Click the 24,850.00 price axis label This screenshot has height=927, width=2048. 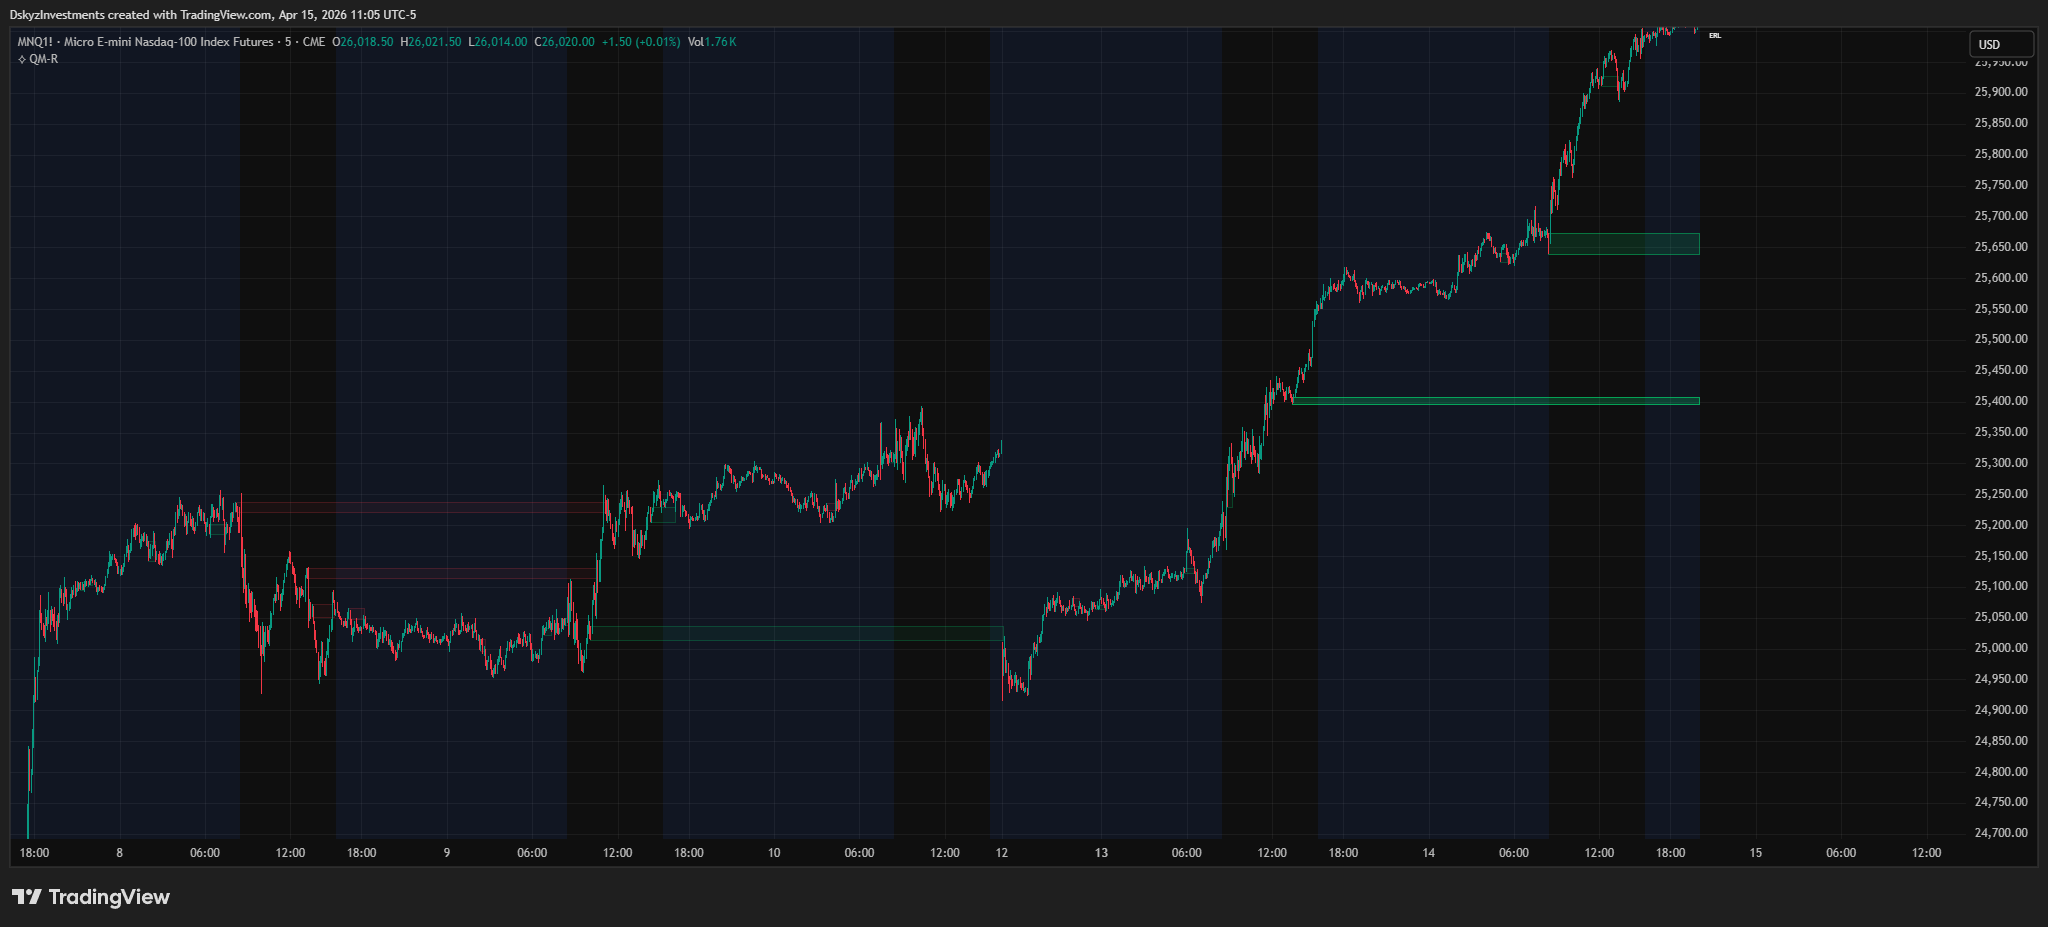2001,741
